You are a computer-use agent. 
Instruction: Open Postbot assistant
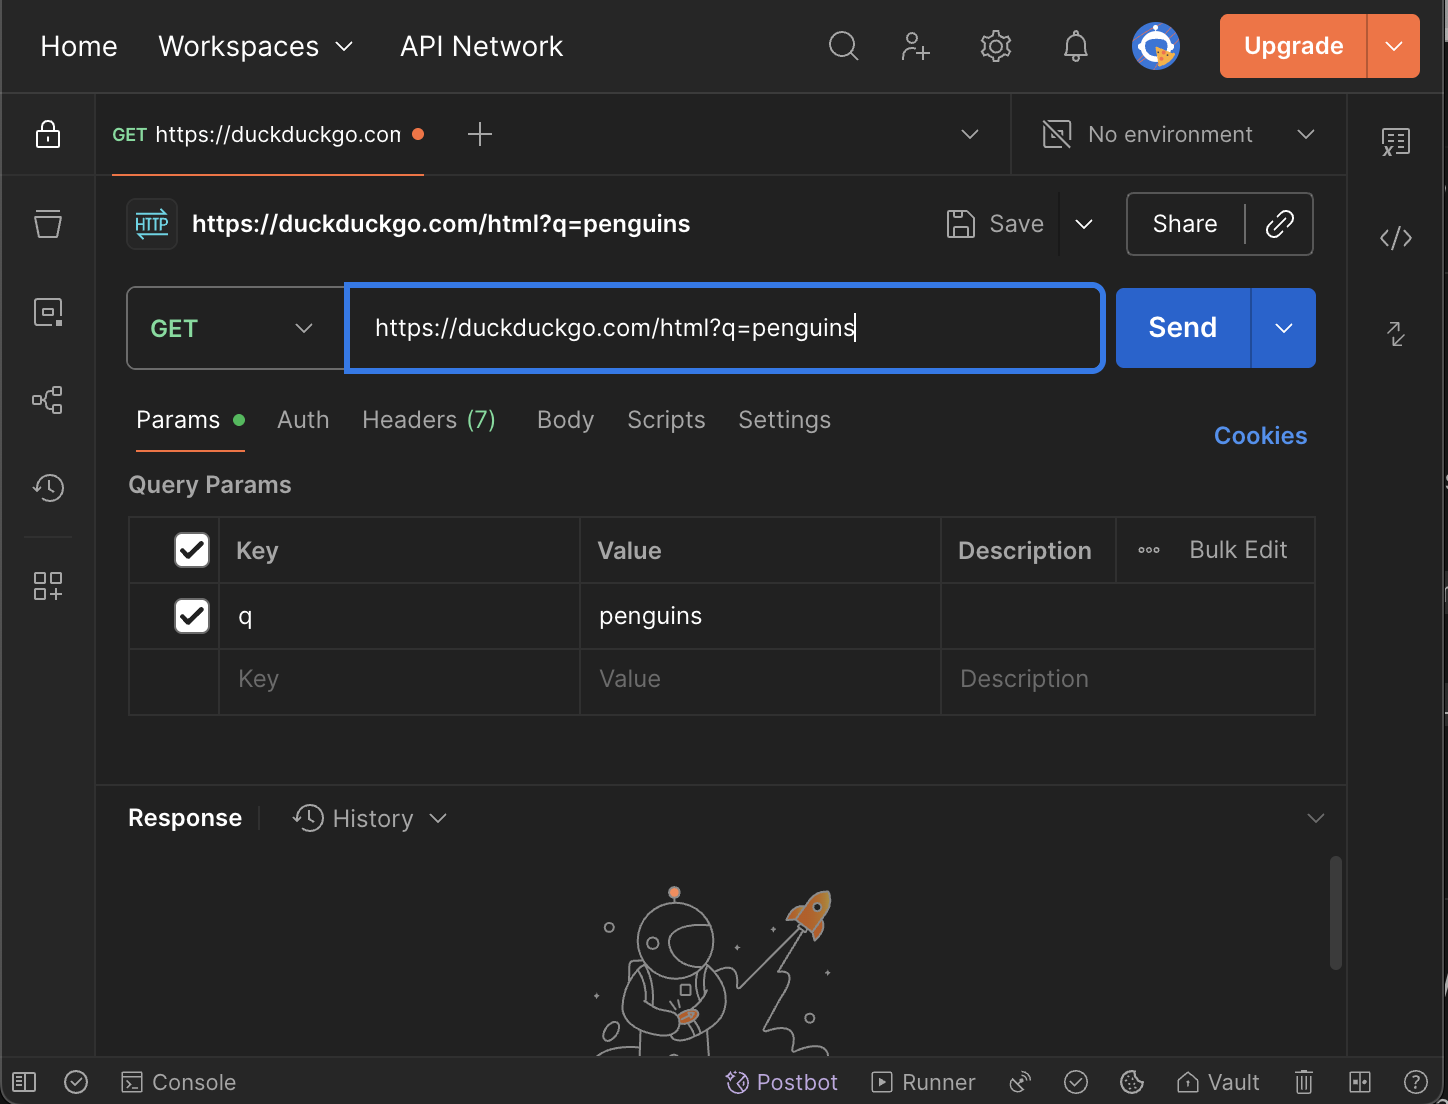pyautogui.click(x=782, y=1082)
